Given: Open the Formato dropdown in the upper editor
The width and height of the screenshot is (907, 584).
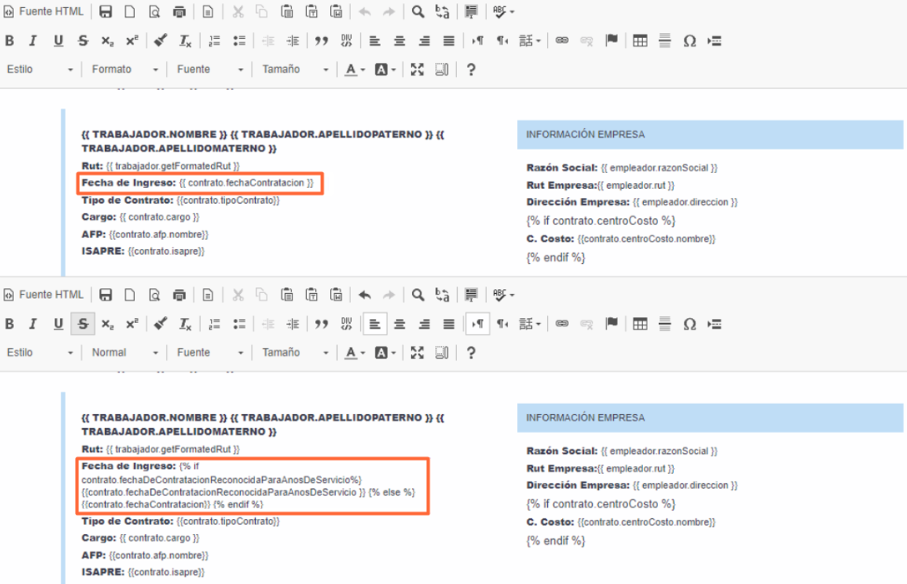Looking at the screenshot, I should (124, 69).
